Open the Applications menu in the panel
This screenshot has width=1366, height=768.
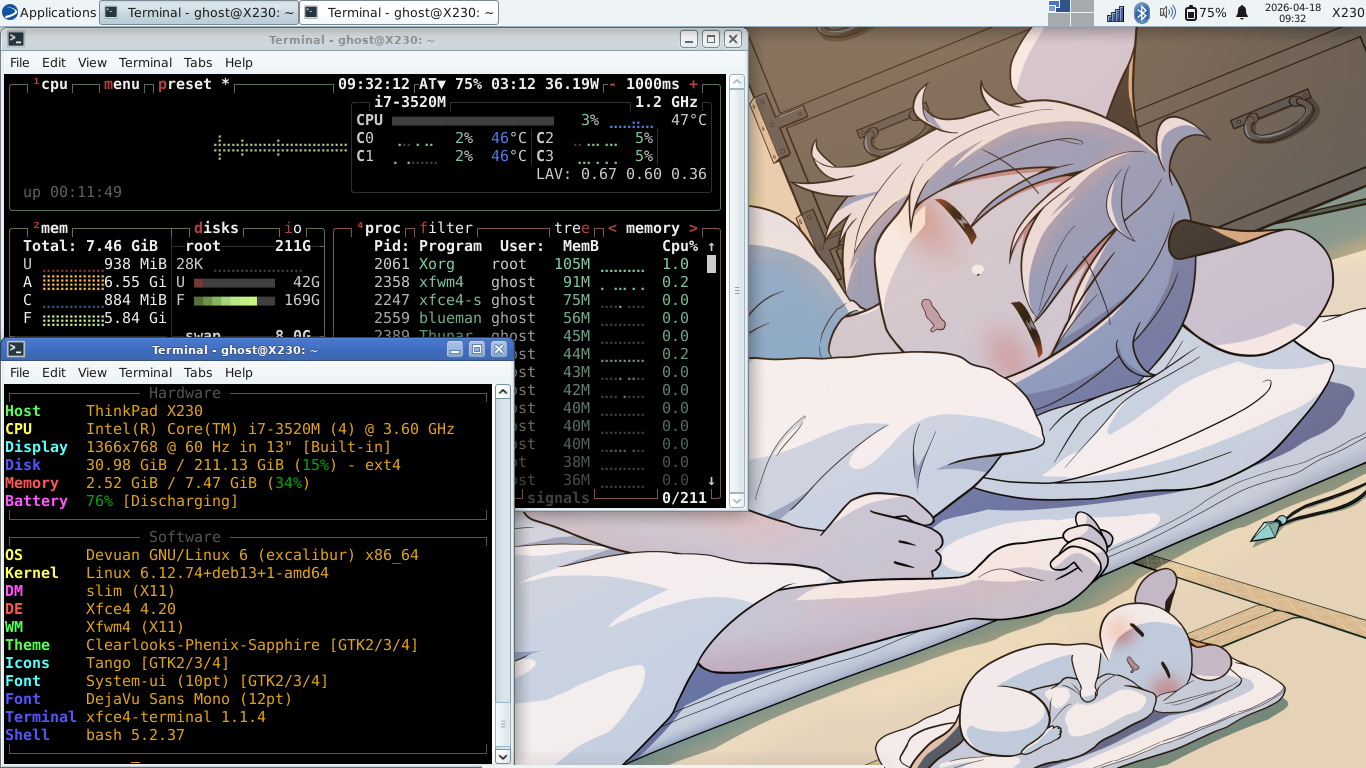[49, 13]
